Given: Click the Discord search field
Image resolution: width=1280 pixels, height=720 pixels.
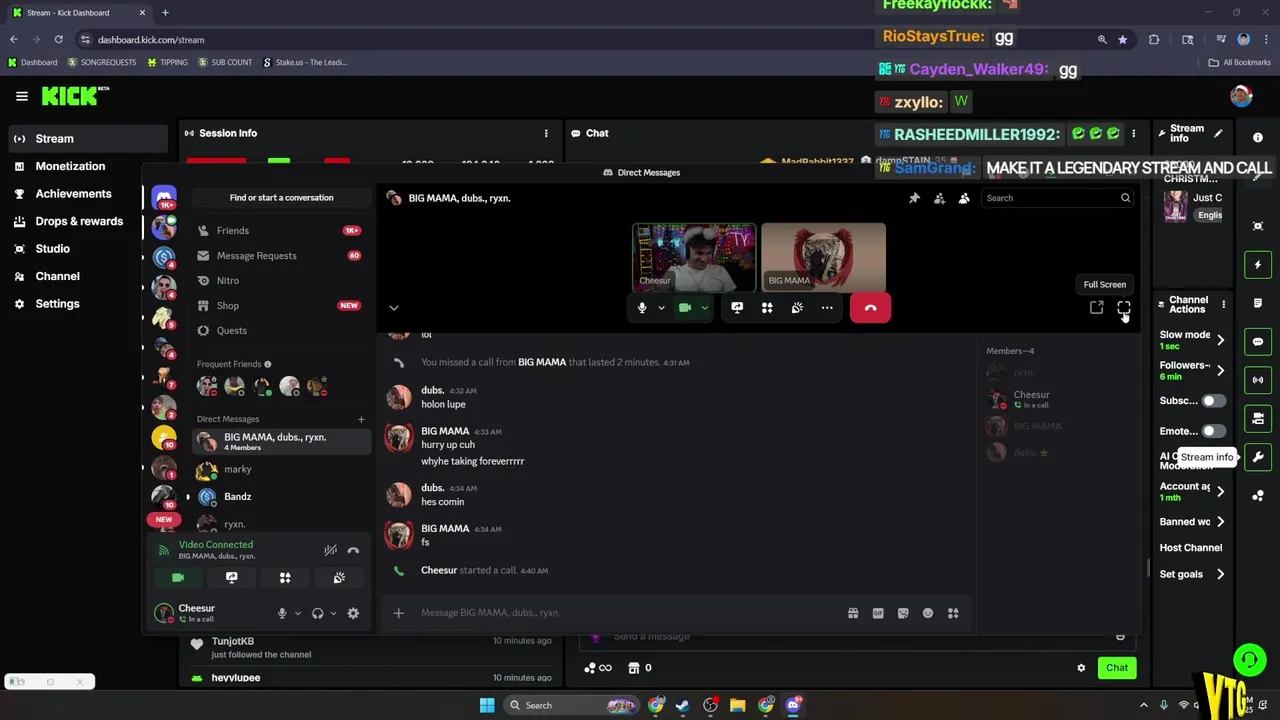Looking at the screenshot, I should point(1056,198).
